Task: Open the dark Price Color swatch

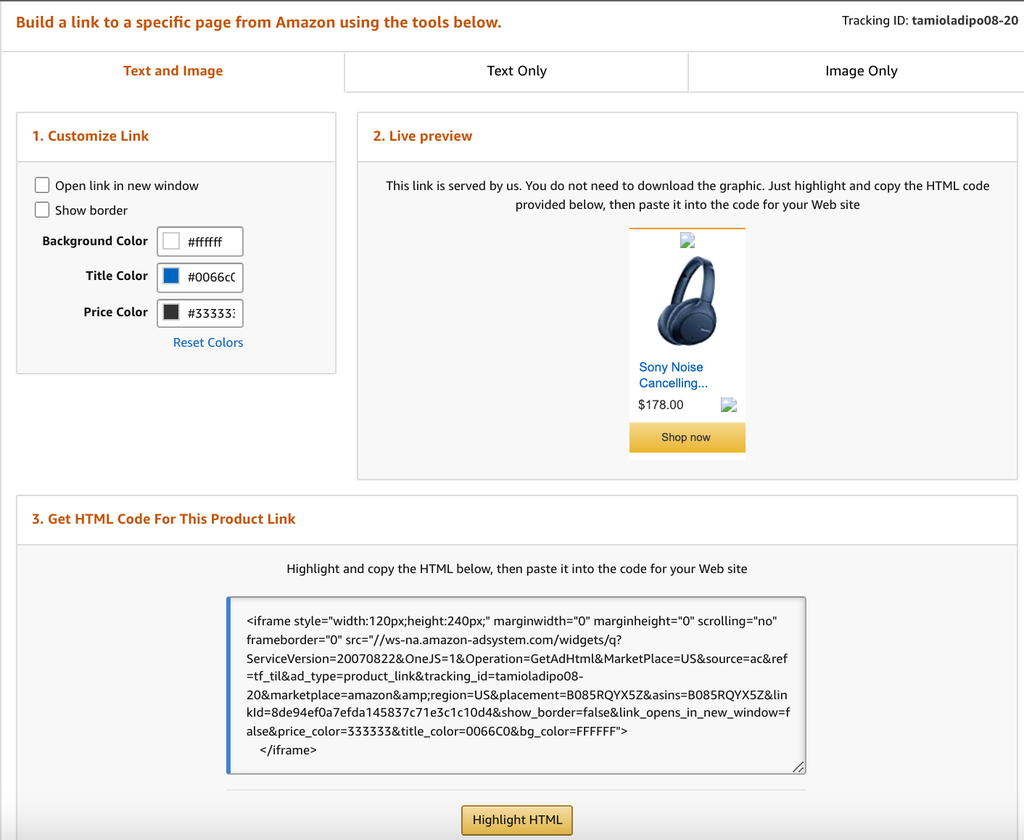Action: click(171, 312)
